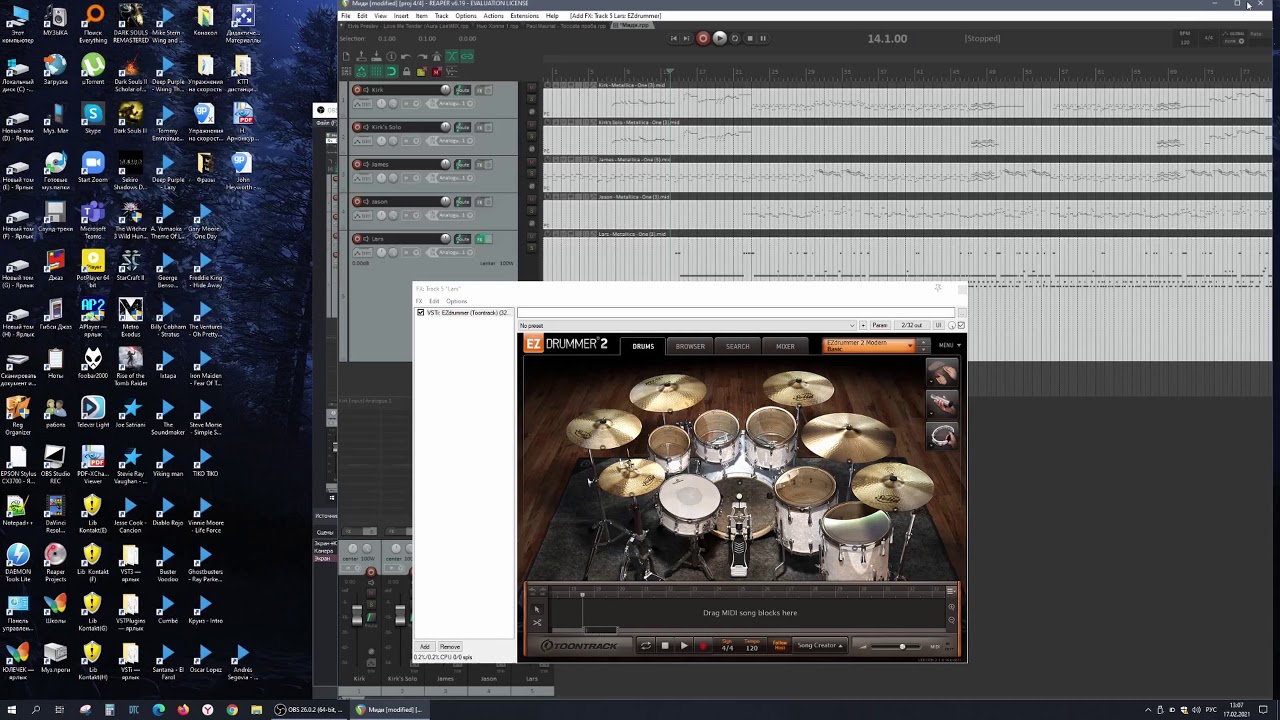Toggle the locking toolbar icon
Screen dimensions: 1280x720
(406, 71)
